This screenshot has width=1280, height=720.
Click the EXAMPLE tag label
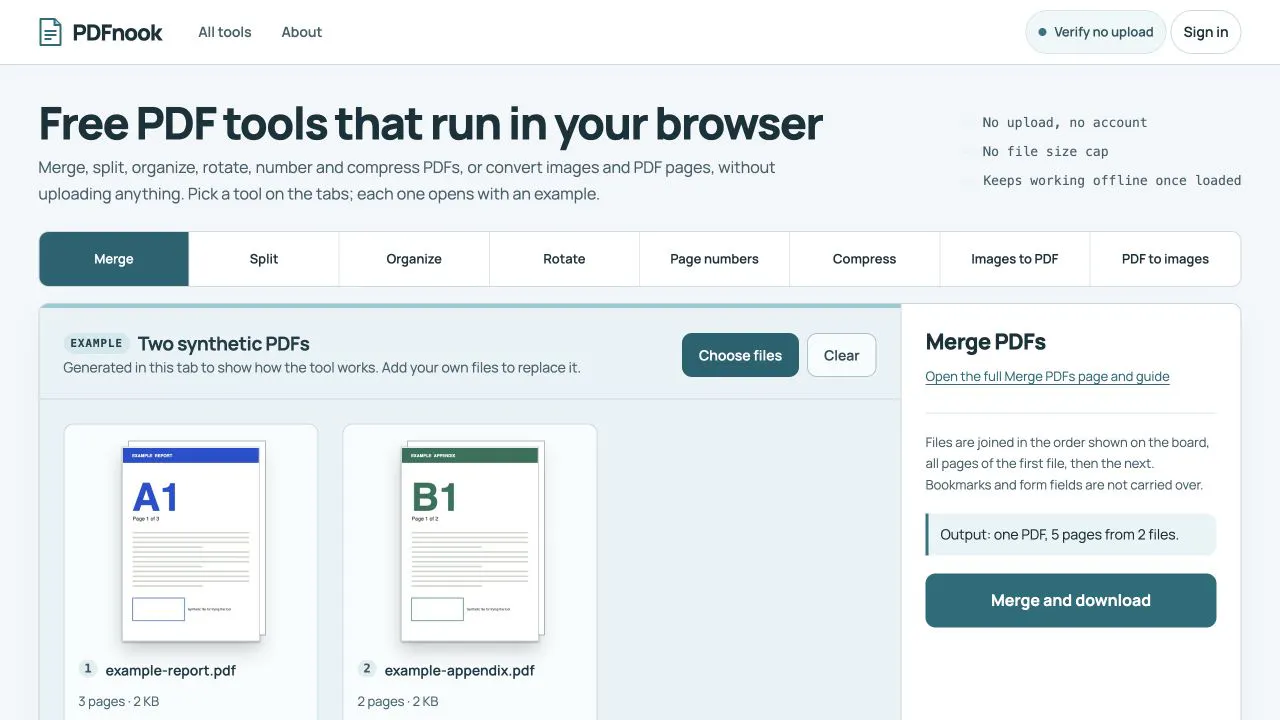[x=96, y=343]
